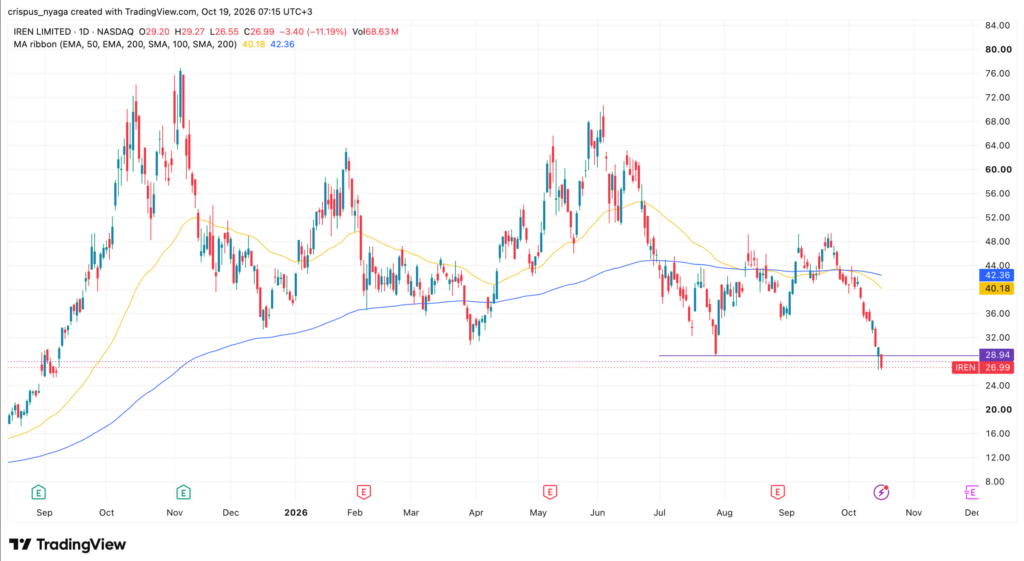This screenshot has height=561, width=1024.
Task: Open the red earnings marker above May
Action: pos(550,492)
